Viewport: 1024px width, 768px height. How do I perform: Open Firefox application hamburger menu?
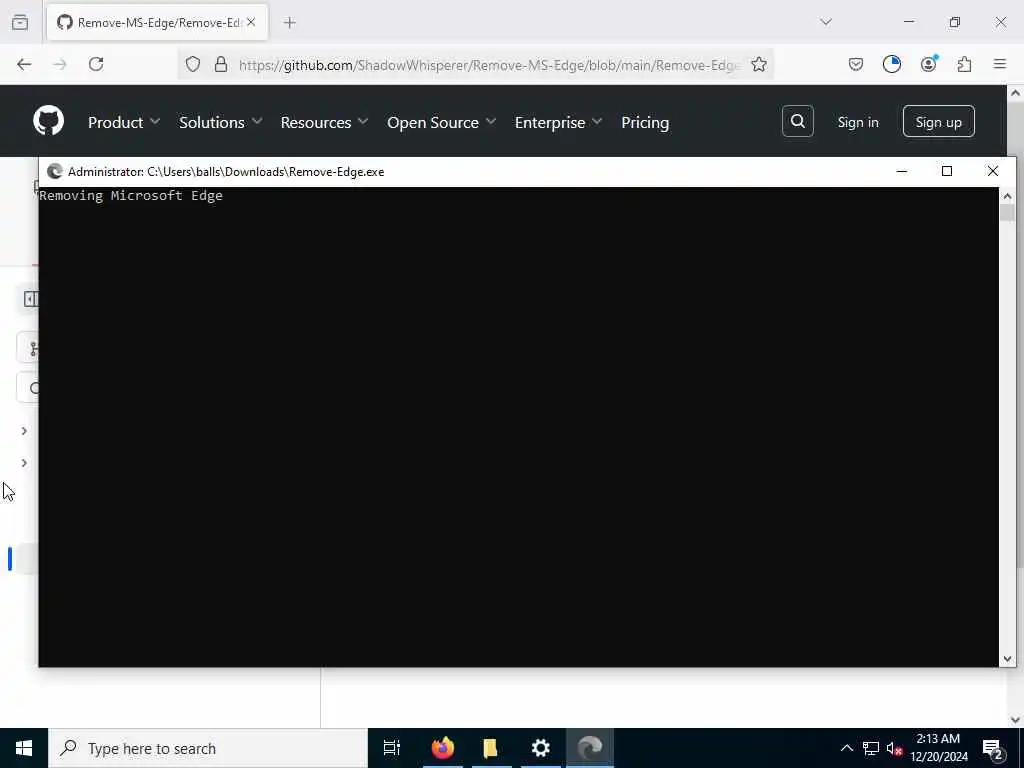[x=1000, y=64]
